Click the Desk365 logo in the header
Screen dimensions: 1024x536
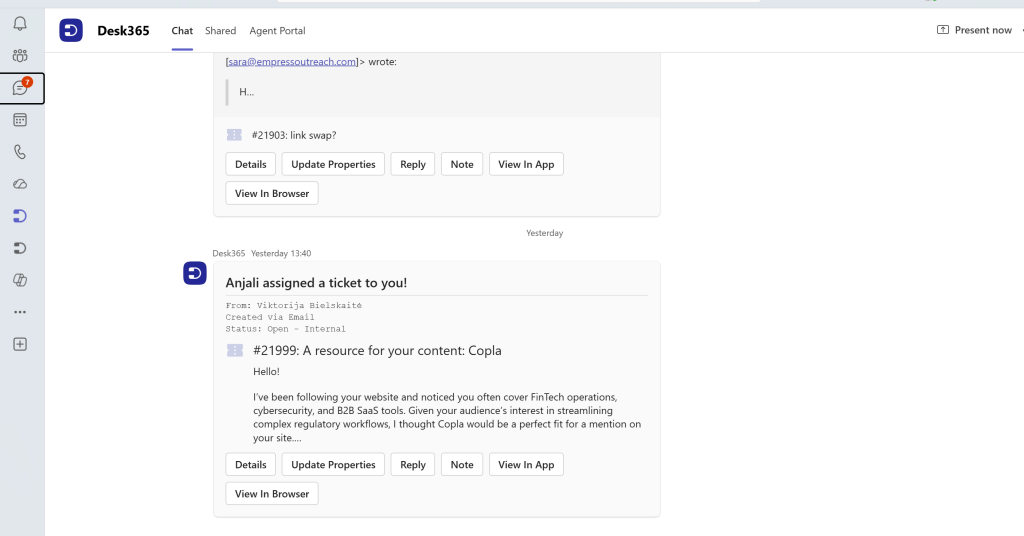(x=71, y=30)
